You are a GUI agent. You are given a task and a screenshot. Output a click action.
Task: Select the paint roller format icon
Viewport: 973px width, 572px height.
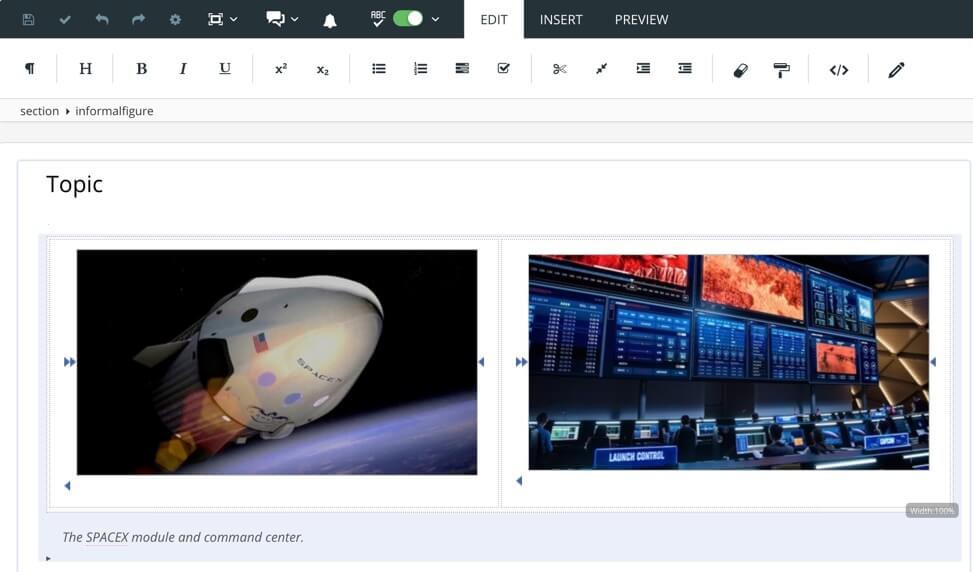[x=781, y=70]
